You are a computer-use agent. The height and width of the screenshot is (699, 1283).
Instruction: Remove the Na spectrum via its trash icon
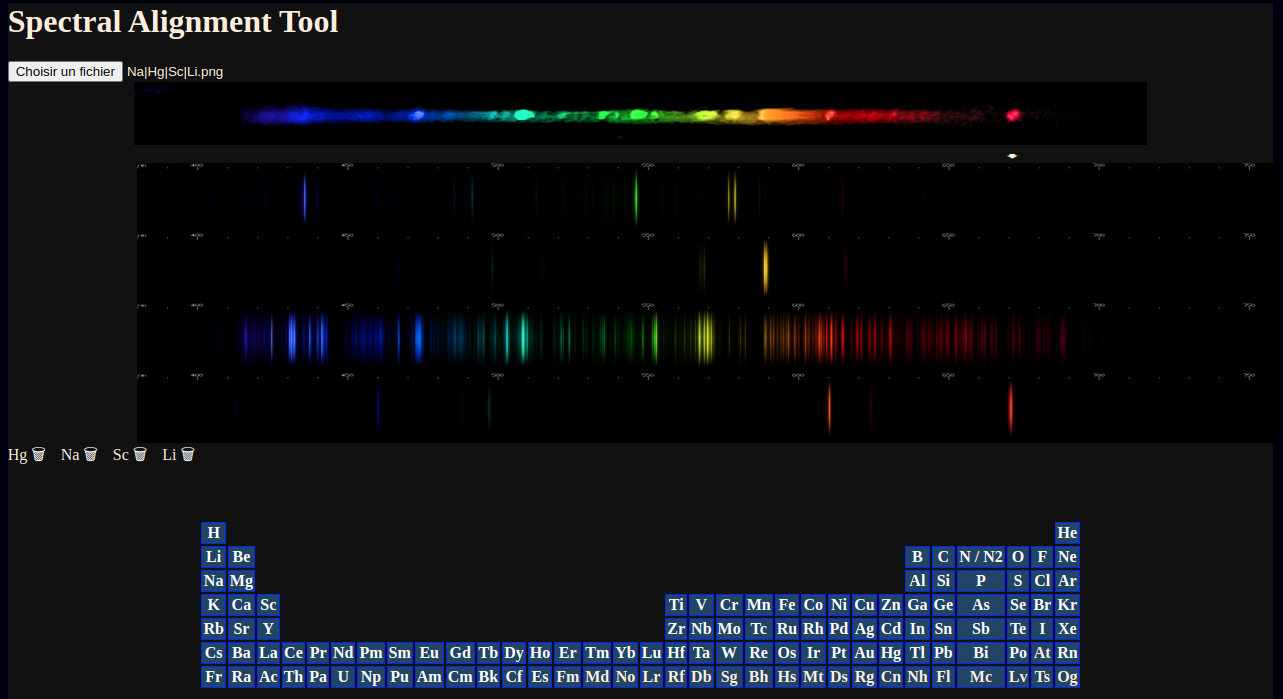91,455
